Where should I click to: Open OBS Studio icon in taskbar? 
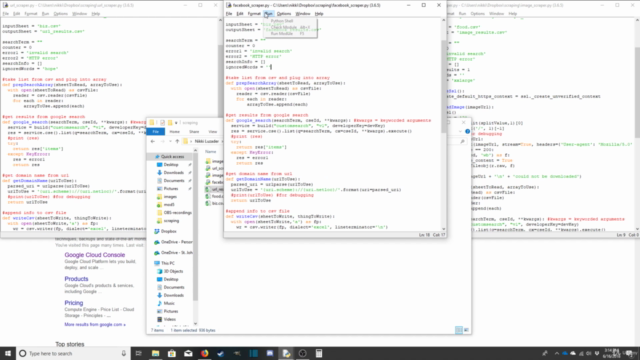click(302, 353)
